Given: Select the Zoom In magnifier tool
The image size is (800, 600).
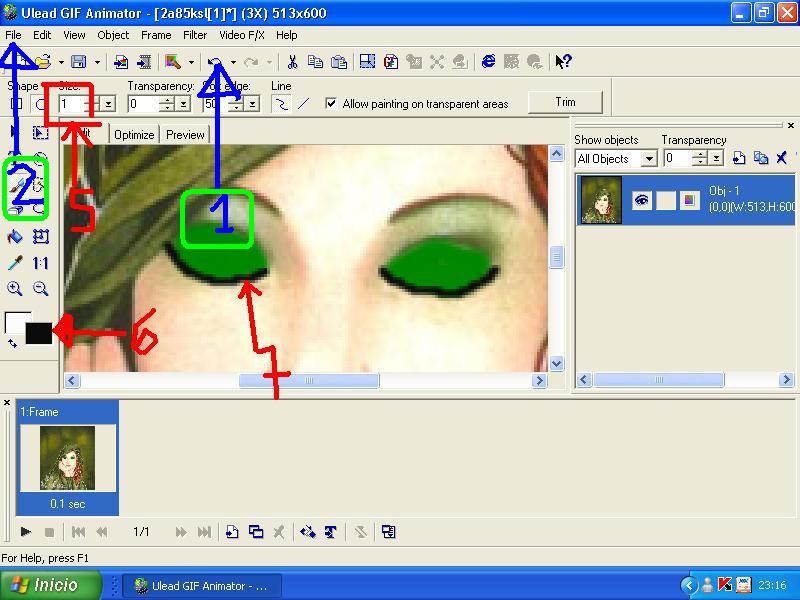Looking at the screenshot, I should (x=15, y=289).
